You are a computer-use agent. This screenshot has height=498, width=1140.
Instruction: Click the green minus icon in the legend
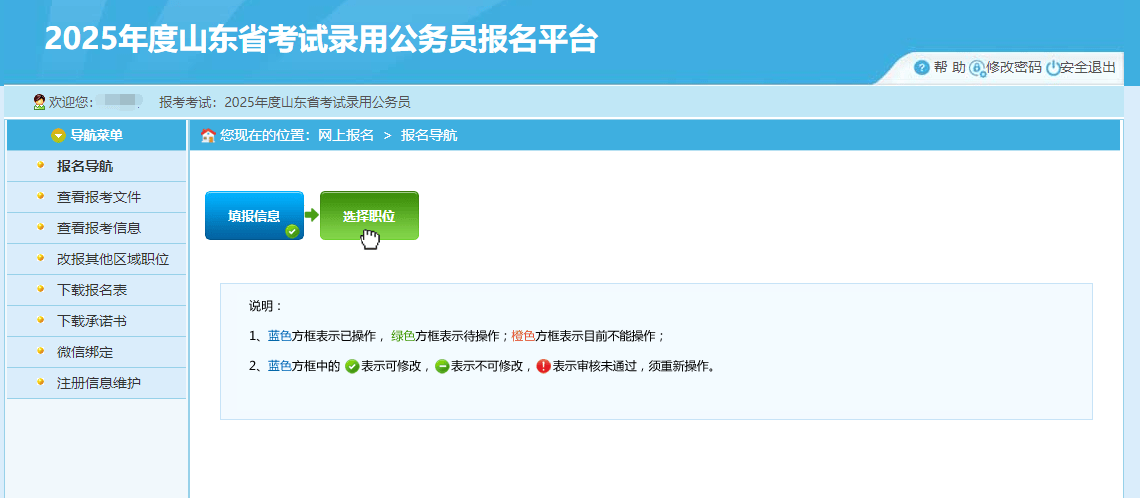pos(442,366)
